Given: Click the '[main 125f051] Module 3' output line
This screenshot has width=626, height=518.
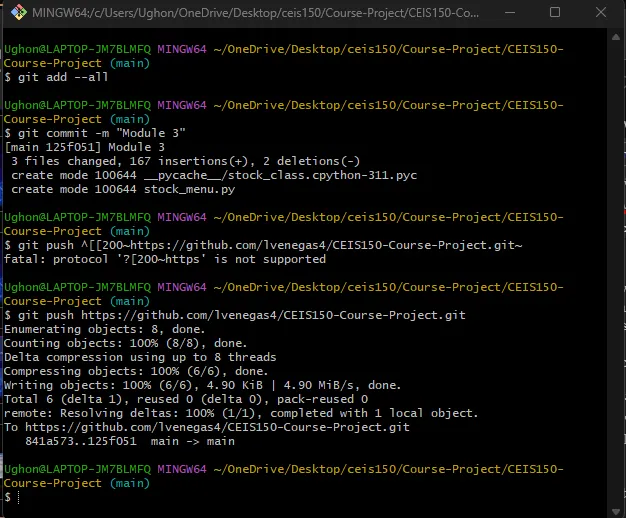Looking at the screenshot, I should point(84,147).
